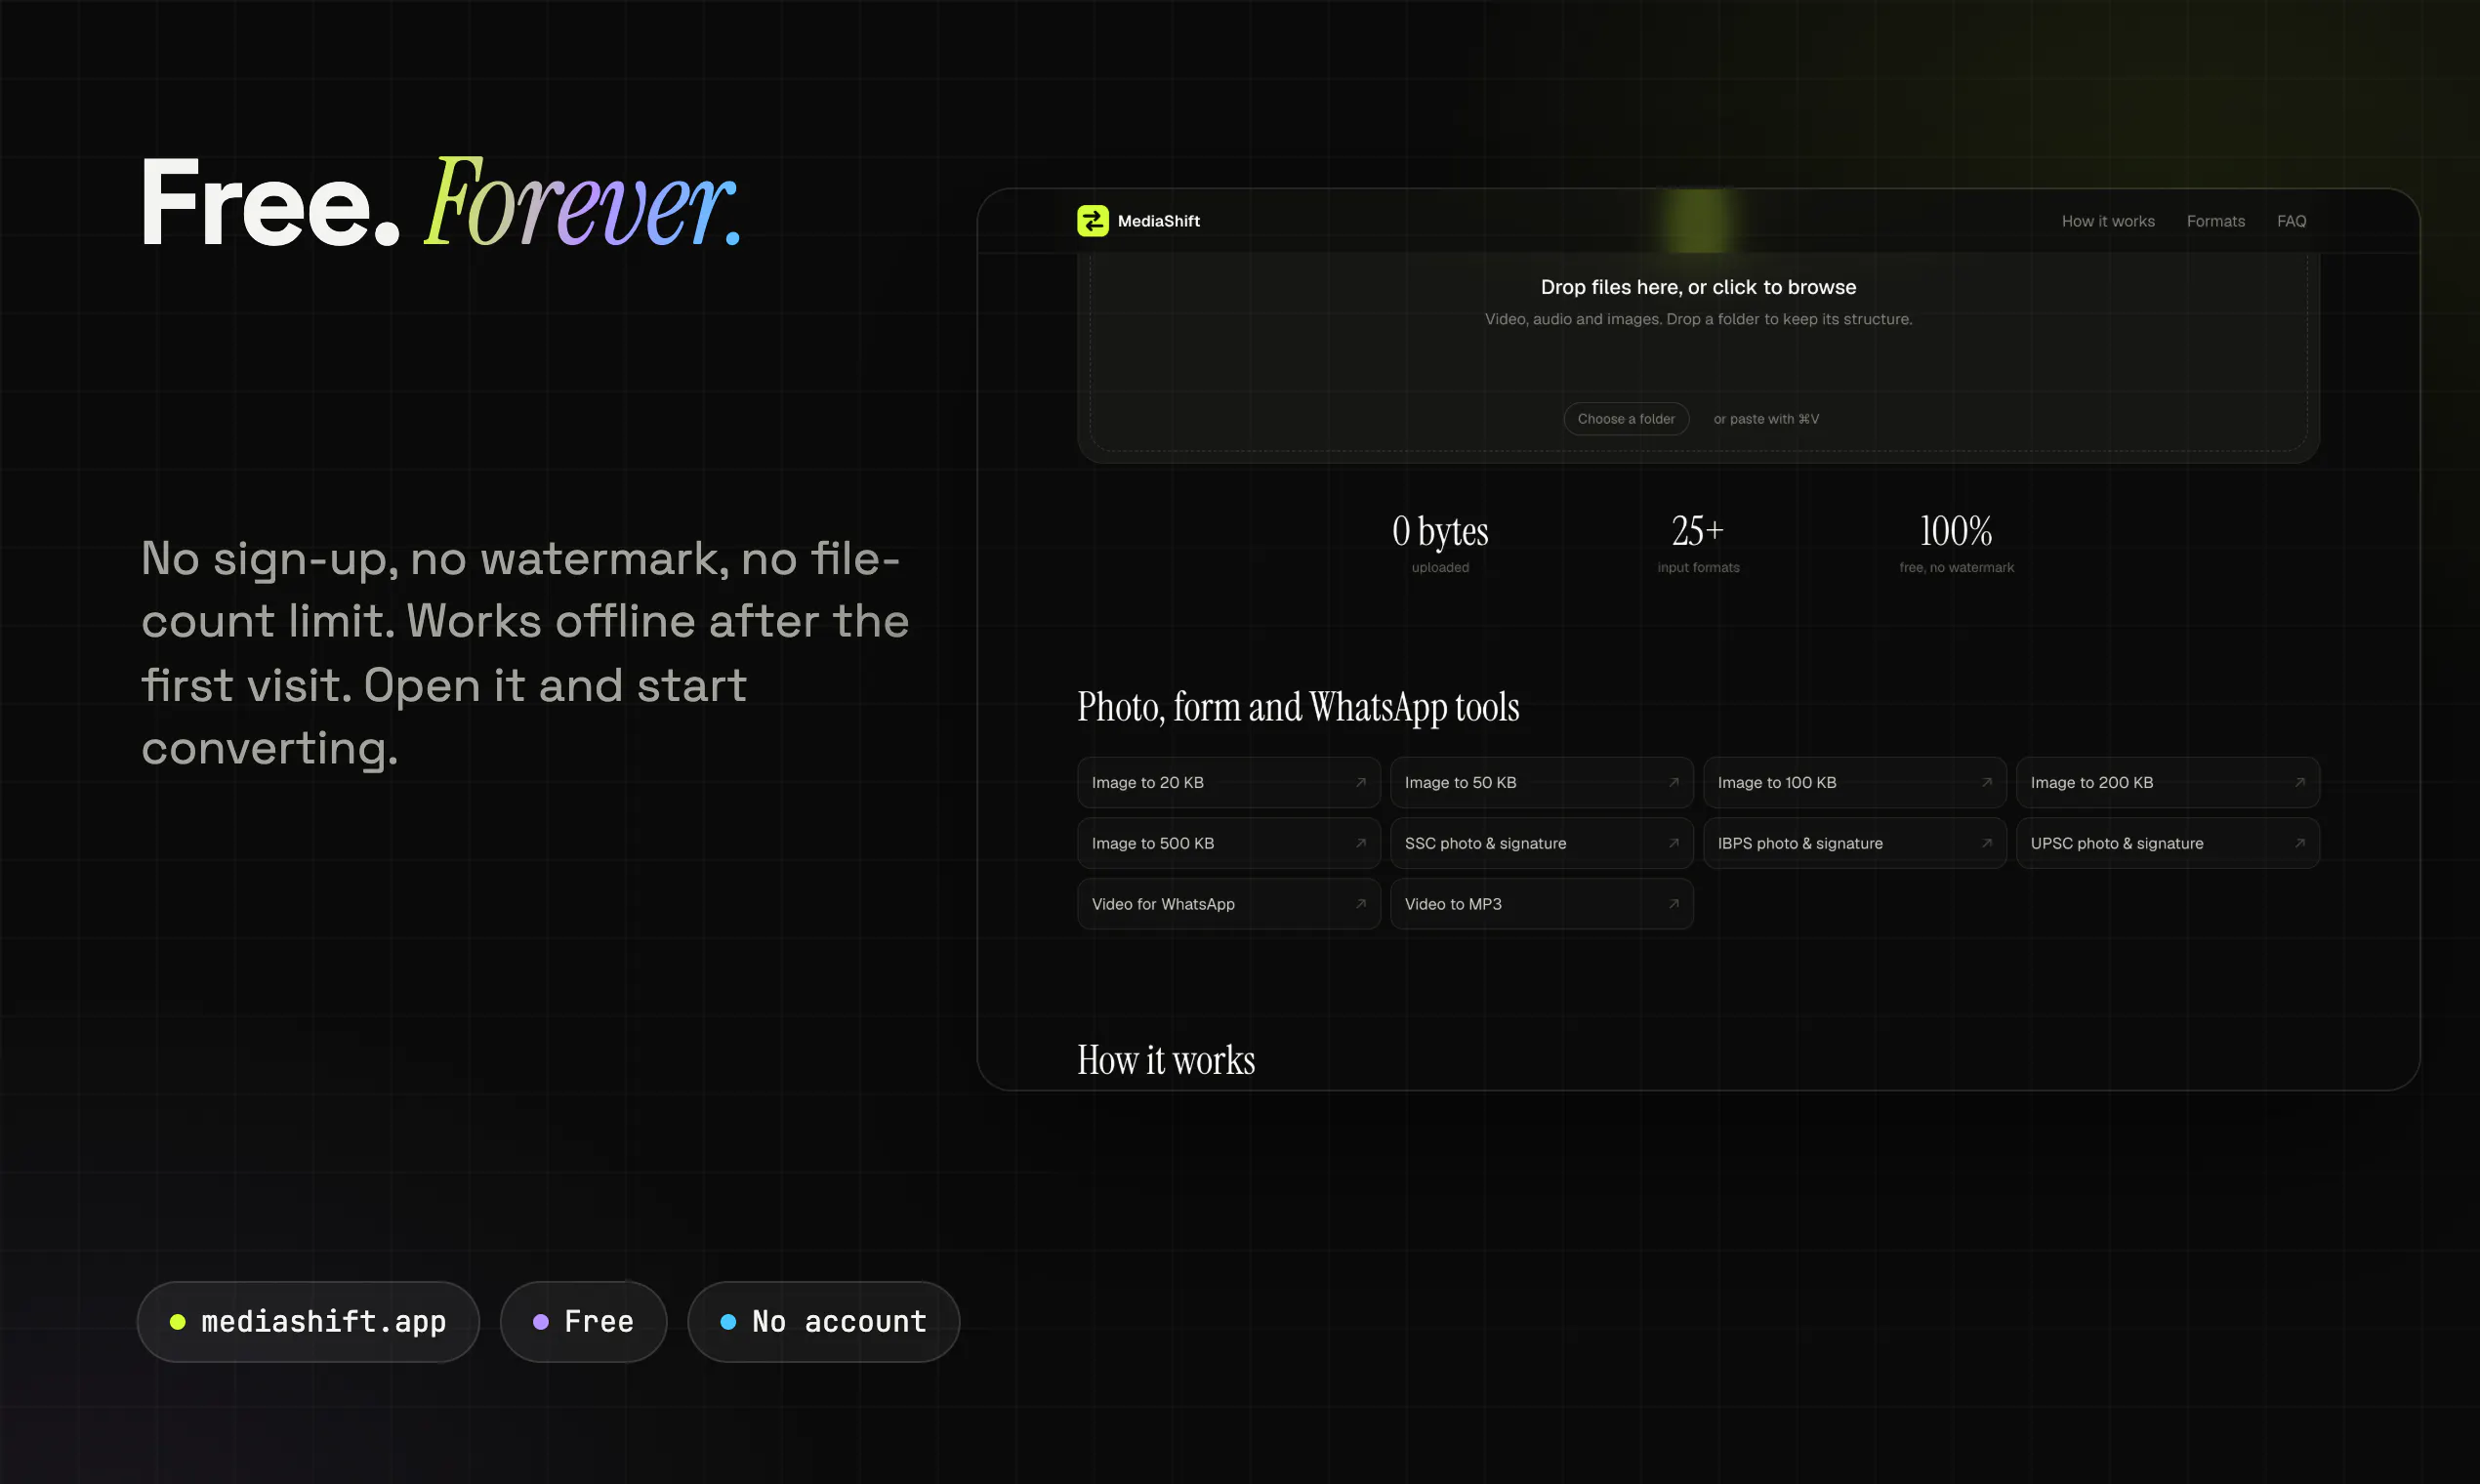Open the SSC photo & signature tool
The height and width of the screenshot is (1484, 2480).
1541,844
